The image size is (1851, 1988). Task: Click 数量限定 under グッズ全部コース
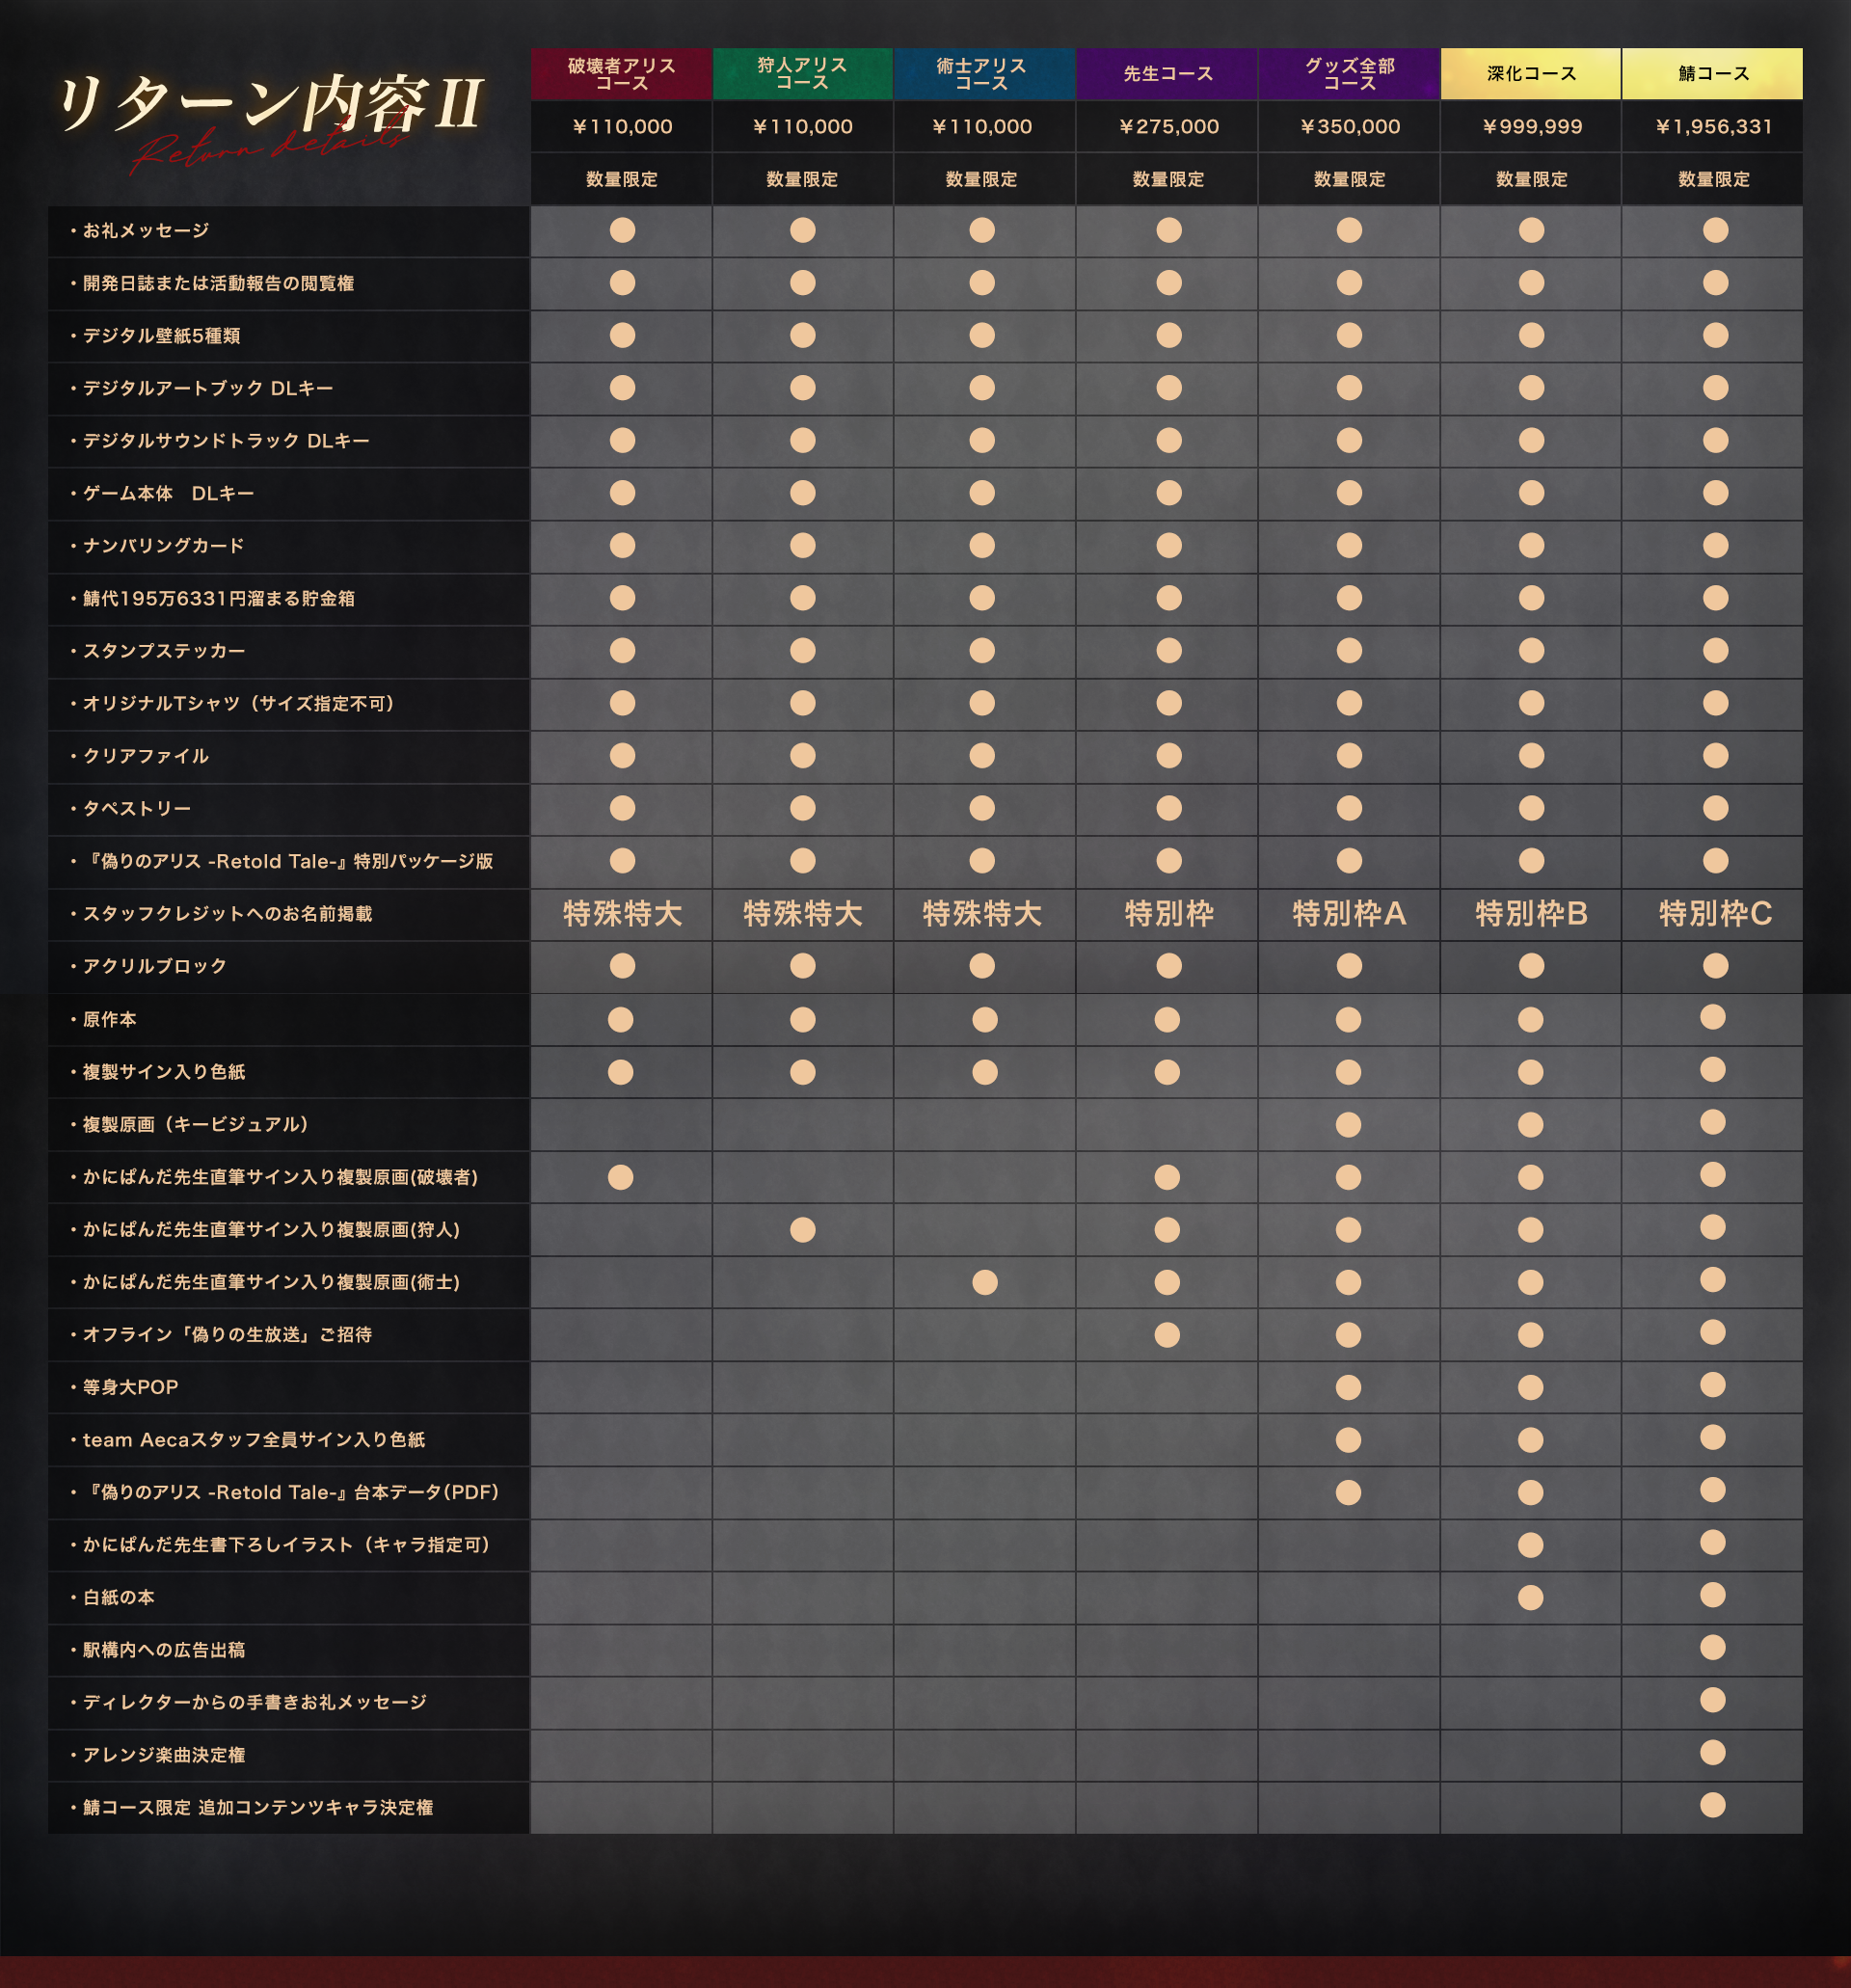click(1349, 180)
